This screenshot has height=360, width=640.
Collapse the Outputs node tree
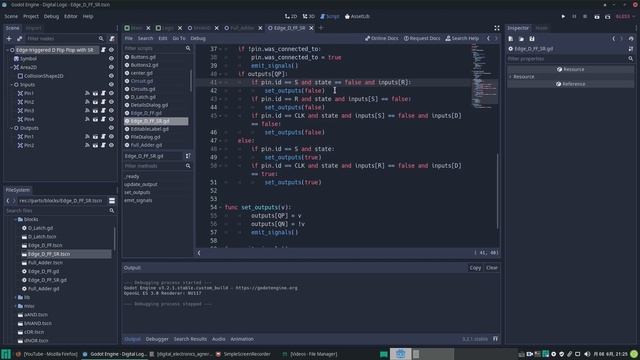coord(11,128)
